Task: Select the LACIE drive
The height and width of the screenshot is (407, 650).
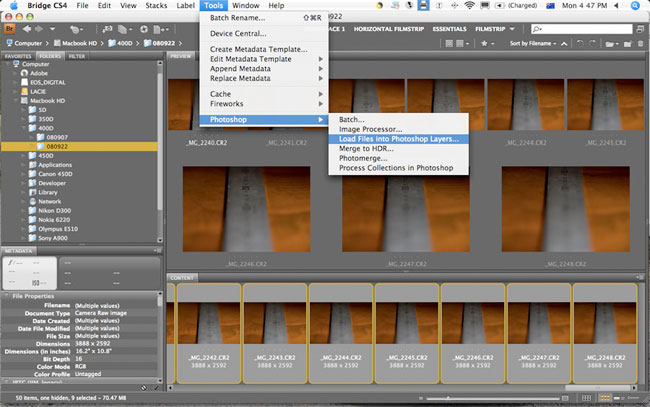Action: pos(34,92)
